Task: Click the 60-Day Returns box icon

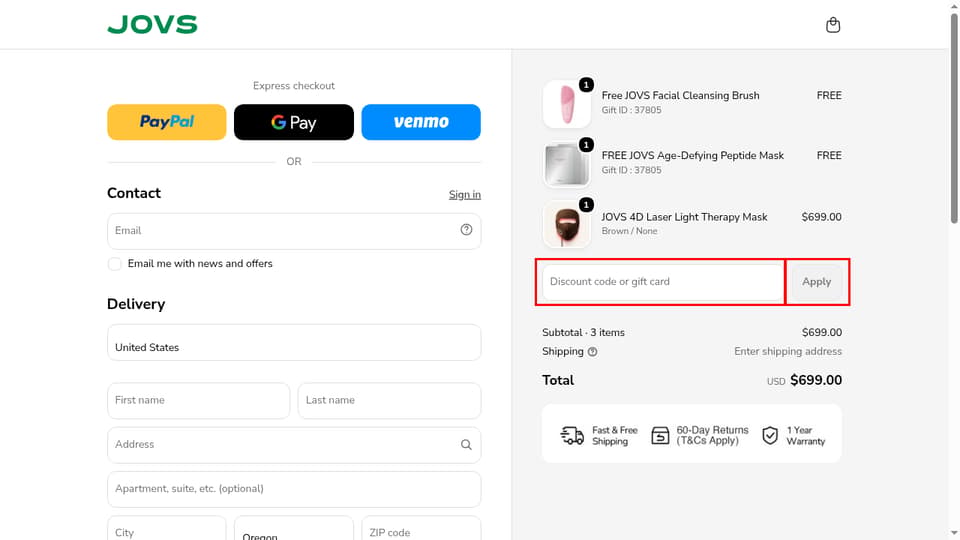Action: tap(660, 435)
